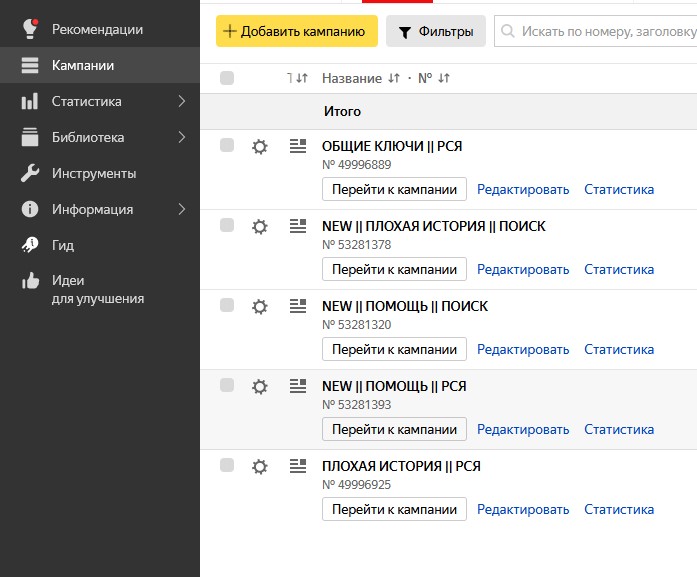Open Информация in the sidebar
The width and height of the screenshot is (697, 577).
pos(100,209)
